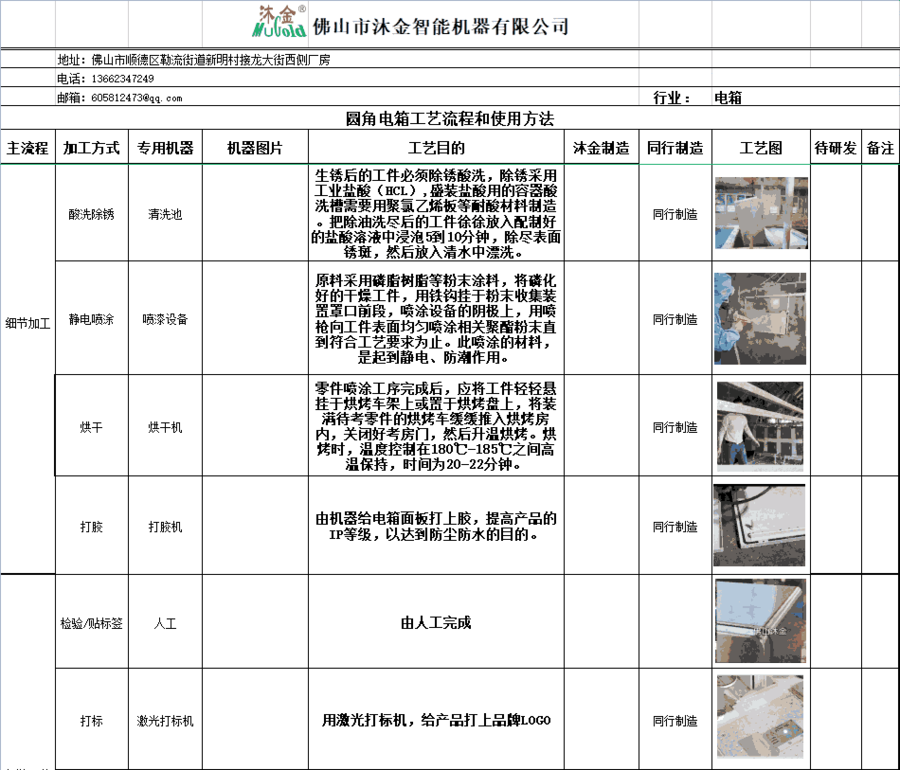Click the 烘干 row process photo
Image resolution: width=900 pixels, height=770 pixels.
pos(760,427)
